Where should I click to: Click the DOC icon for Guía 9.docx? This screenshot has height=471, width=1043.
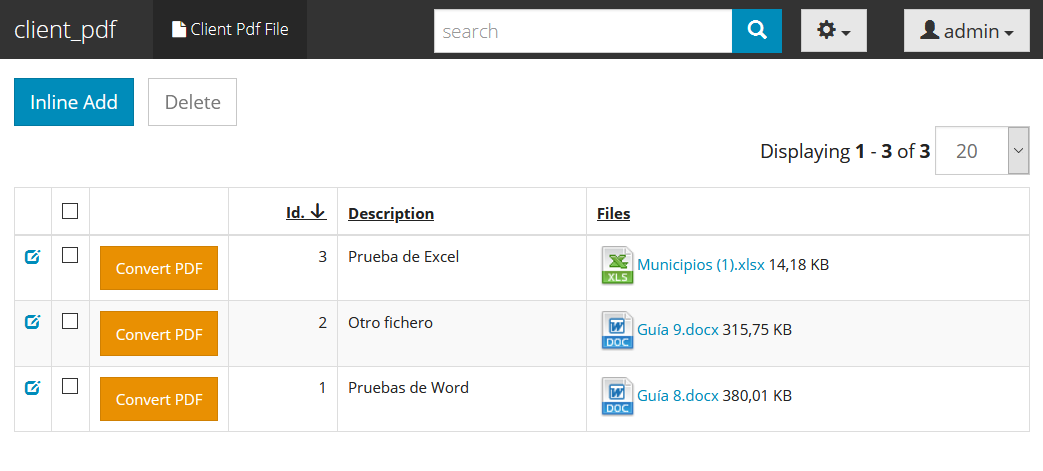tap(617, 331)
